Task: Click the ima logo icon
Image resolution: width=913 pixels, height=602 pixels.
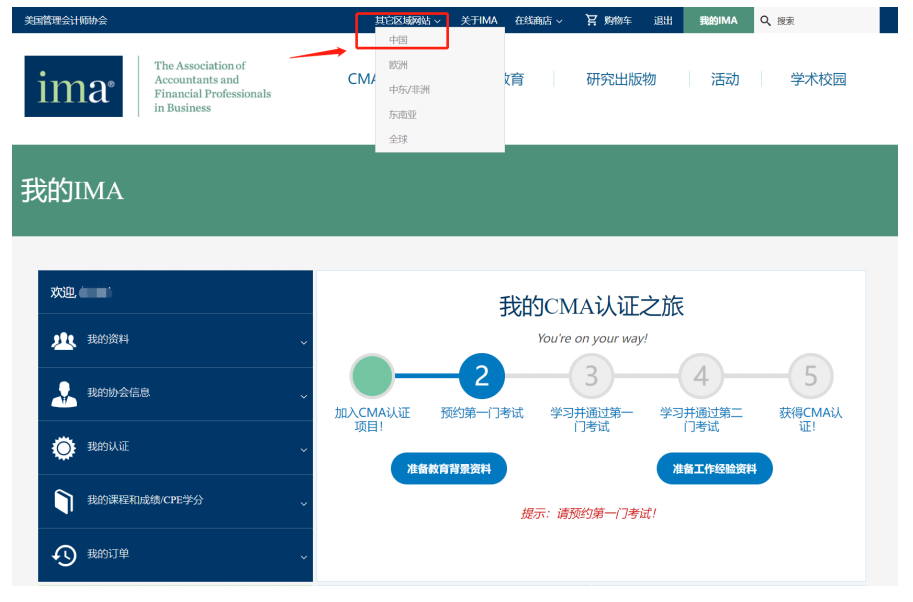Action: point(73,87)
